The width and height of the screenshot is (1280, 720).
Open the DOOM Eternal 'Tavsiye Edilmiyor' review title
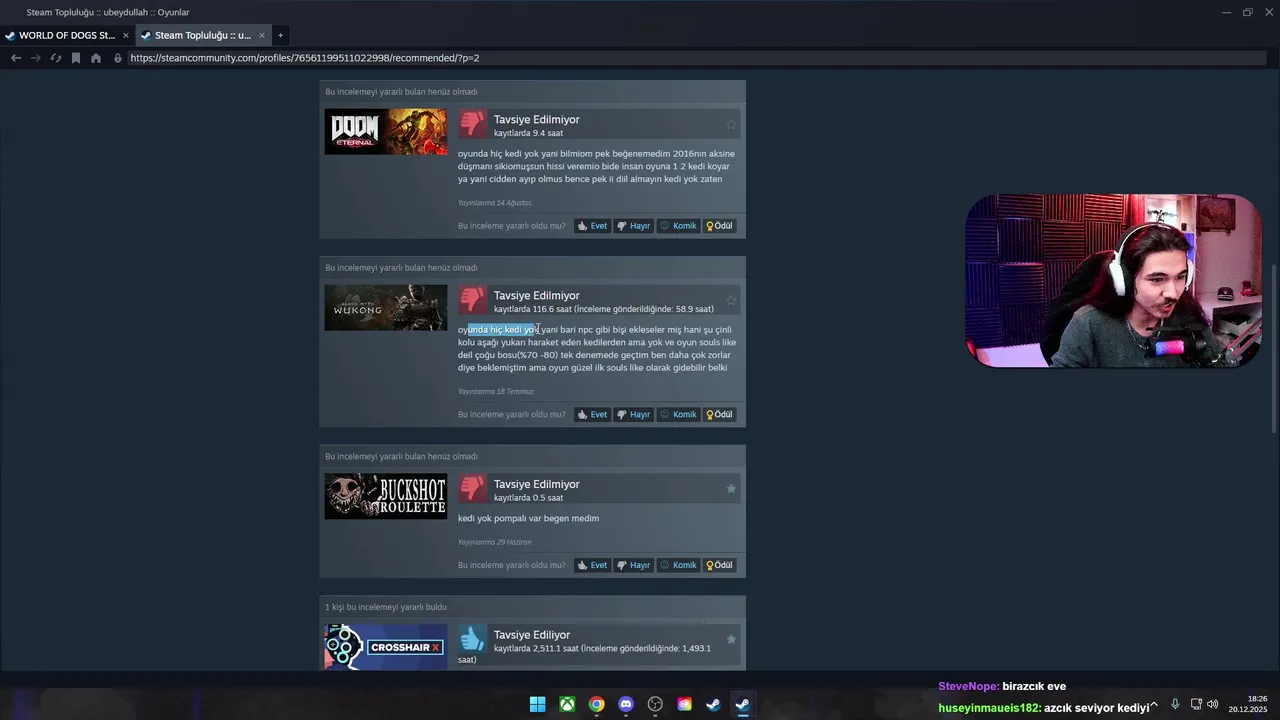[536, 119]
